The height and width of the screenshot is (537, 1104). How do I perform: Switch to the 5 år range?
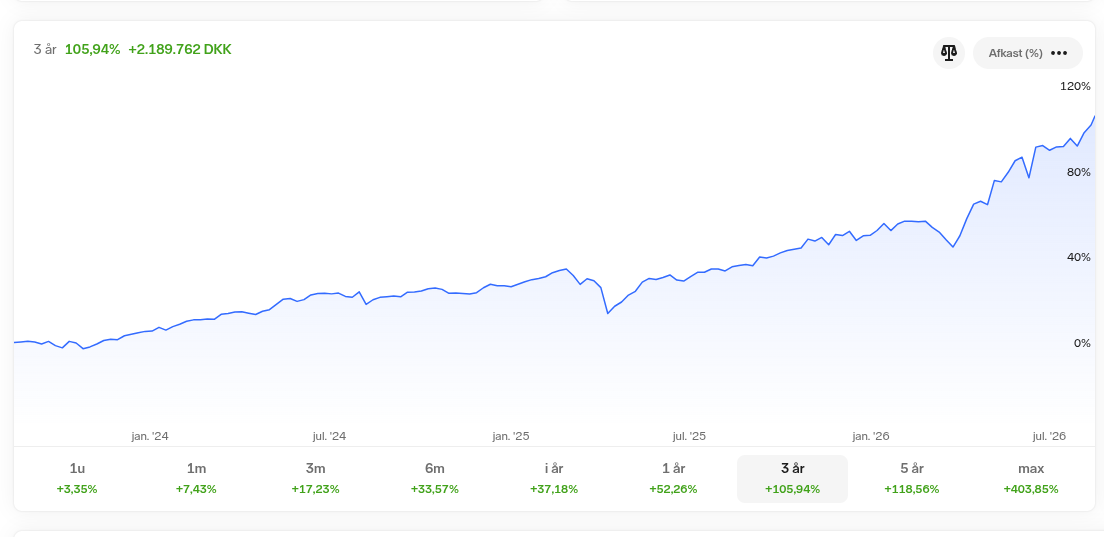pos(912,479)
